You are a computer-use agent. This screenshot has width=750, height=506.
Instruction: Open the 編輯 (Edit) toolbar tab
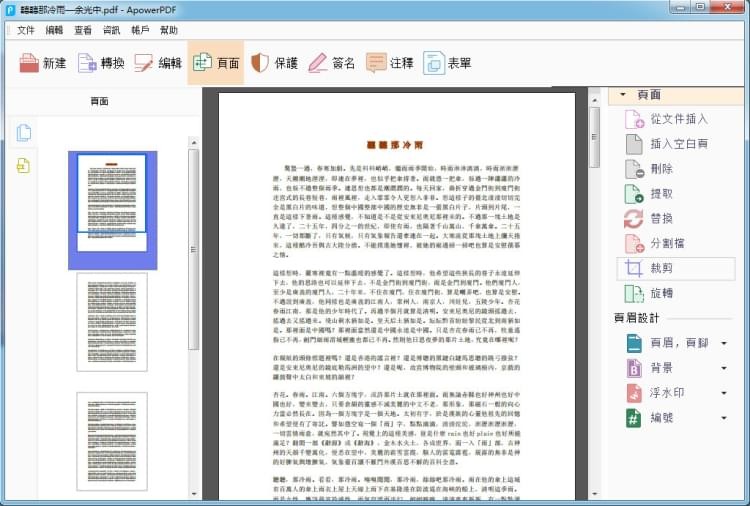158,63
